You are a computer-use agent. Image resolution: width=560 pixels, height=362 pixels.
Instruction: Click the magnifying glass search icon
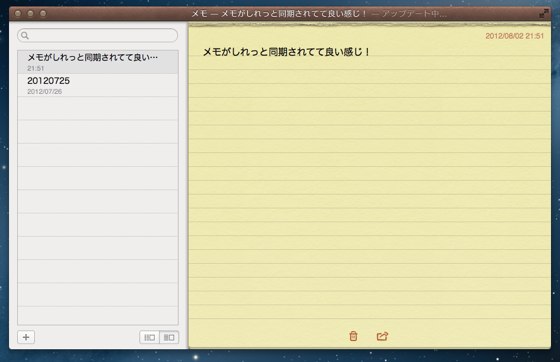coord(25,35)
